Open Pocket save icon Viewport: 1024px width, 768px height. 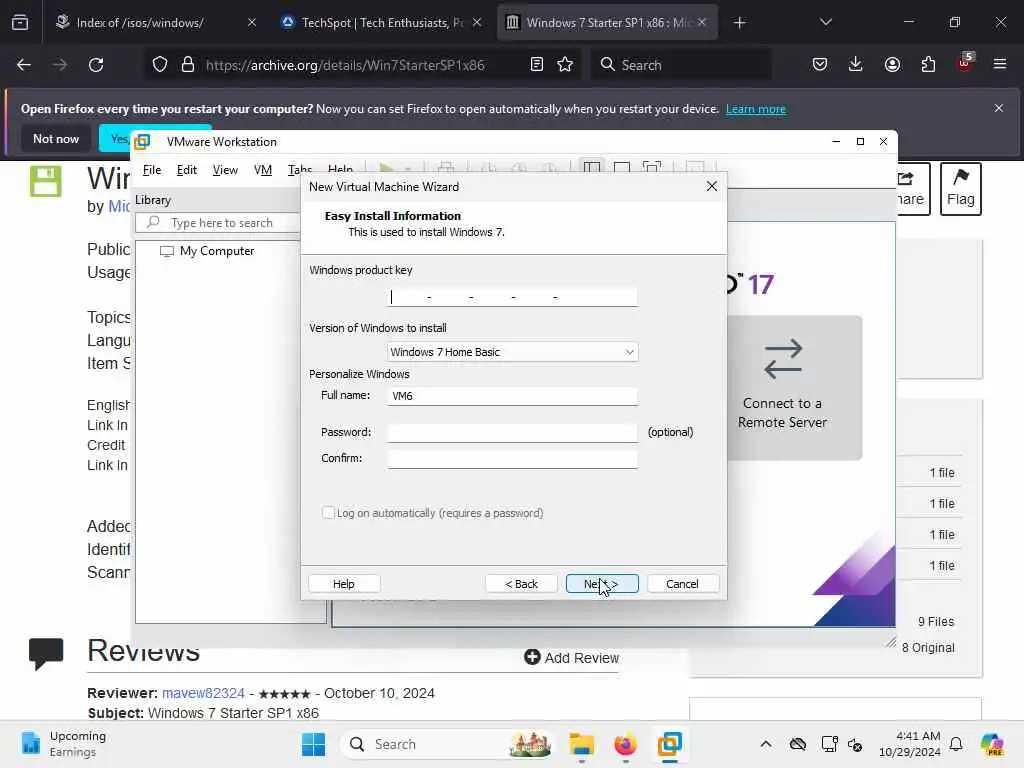[x=820, y=65]
